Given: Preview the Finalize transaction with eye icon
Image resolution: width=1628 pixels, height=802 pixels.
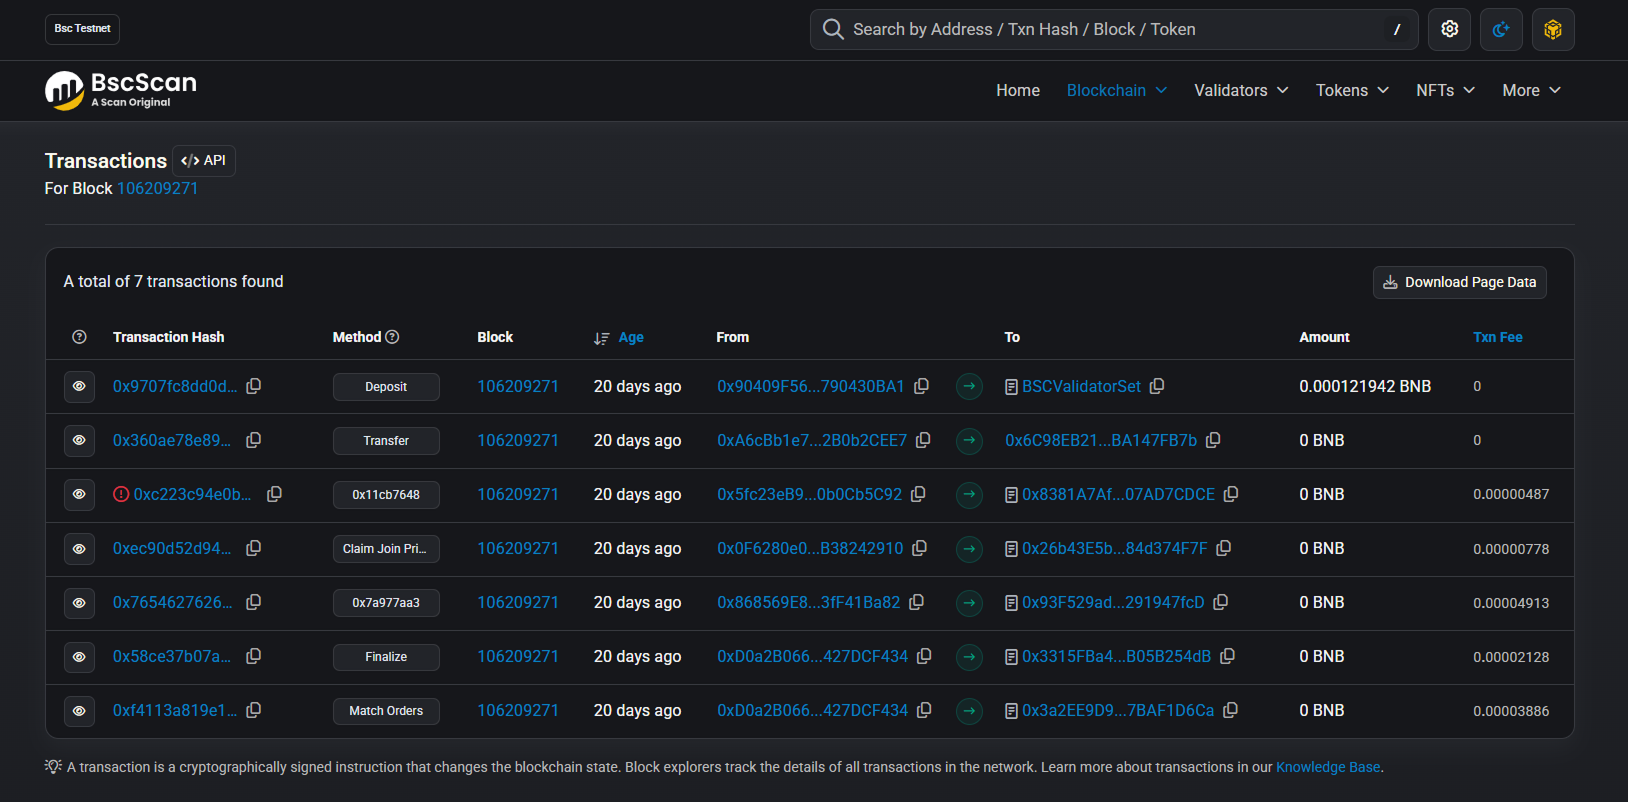Looking at the screenshot, I should 79,656.
